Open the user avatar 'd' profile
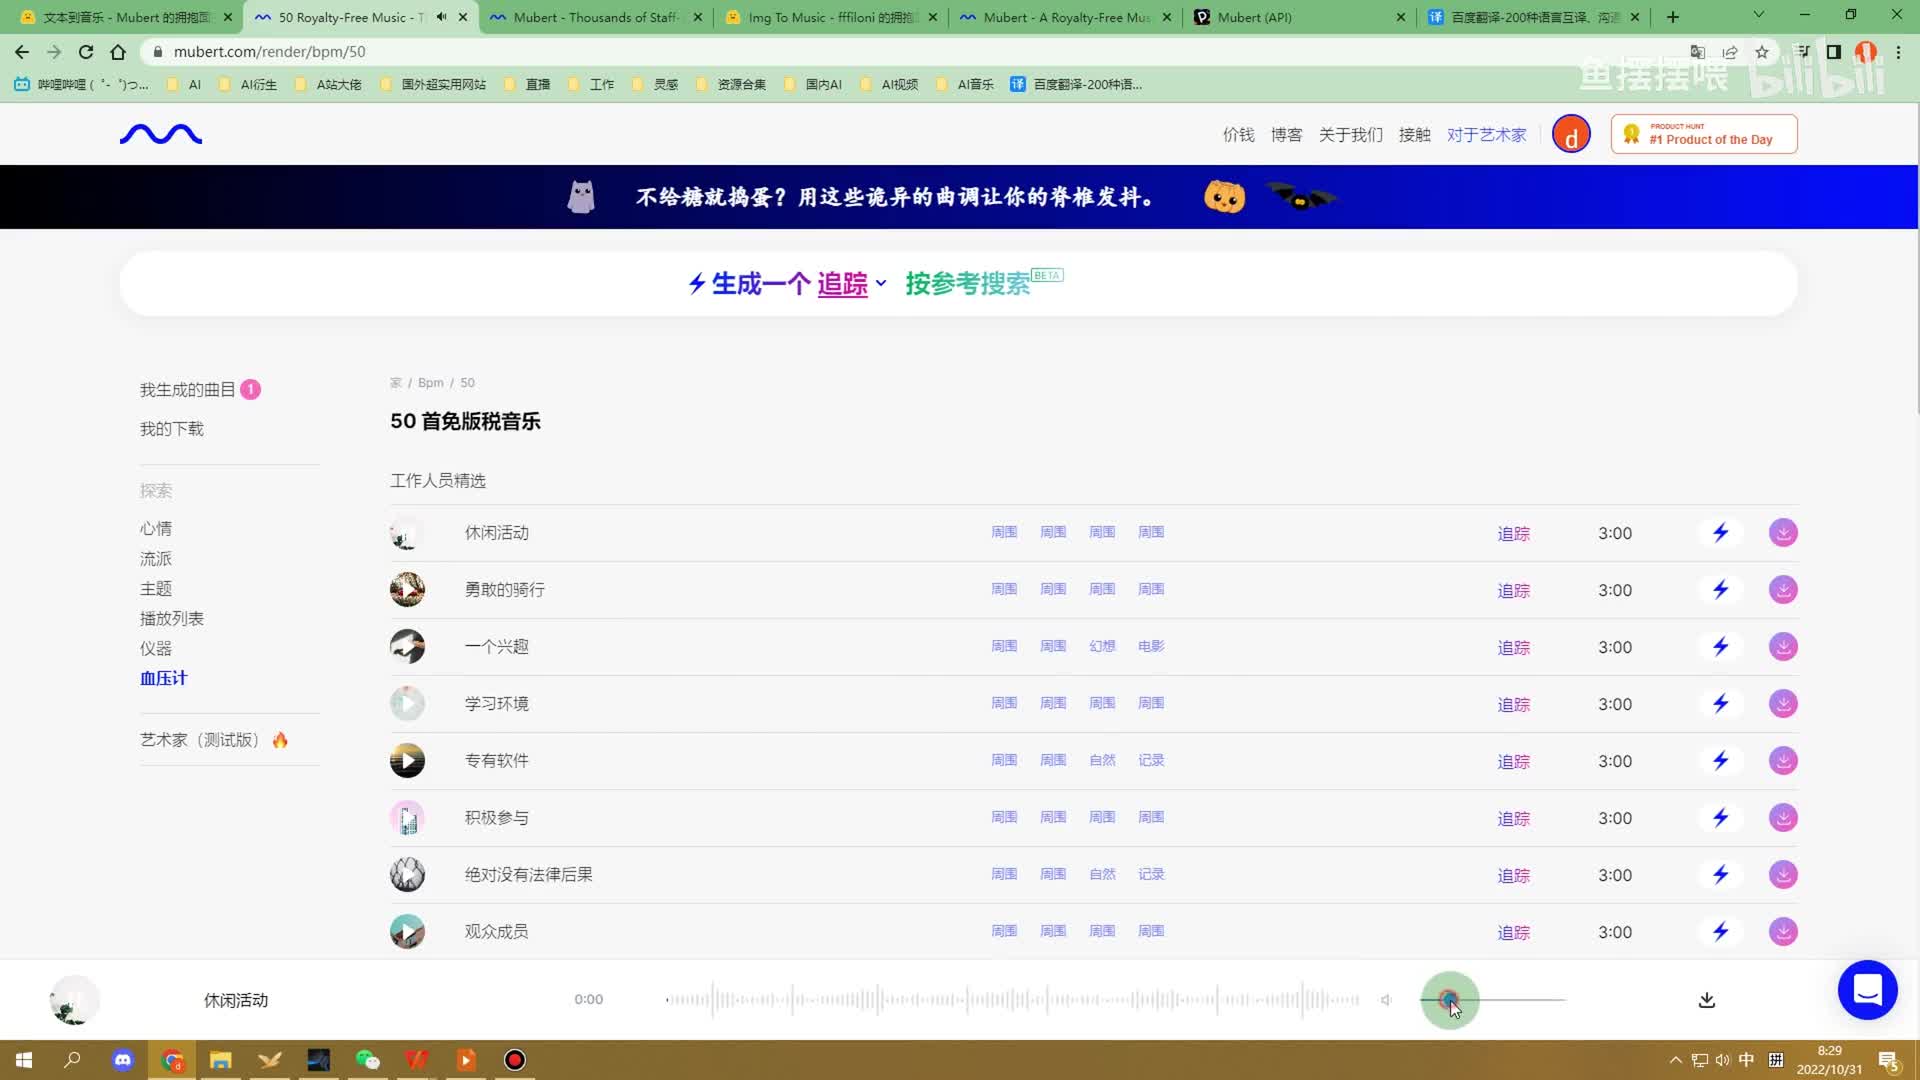 1571,135
